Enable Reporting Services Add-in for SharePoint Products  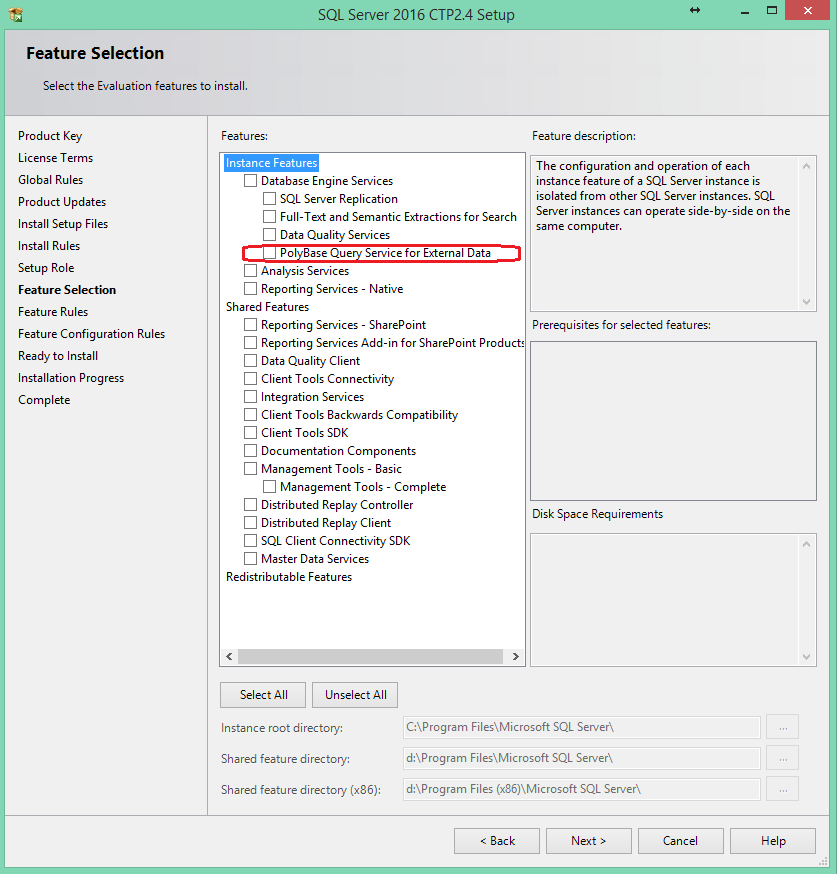251,342
